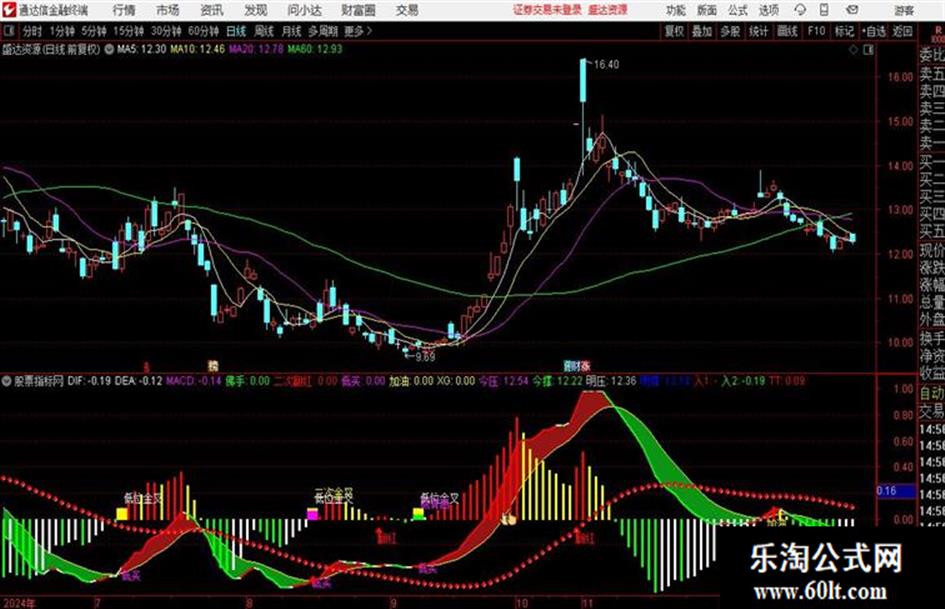Click the 返回 back button
This screenshot has width=945, height=609.
(x=902, y=31)
